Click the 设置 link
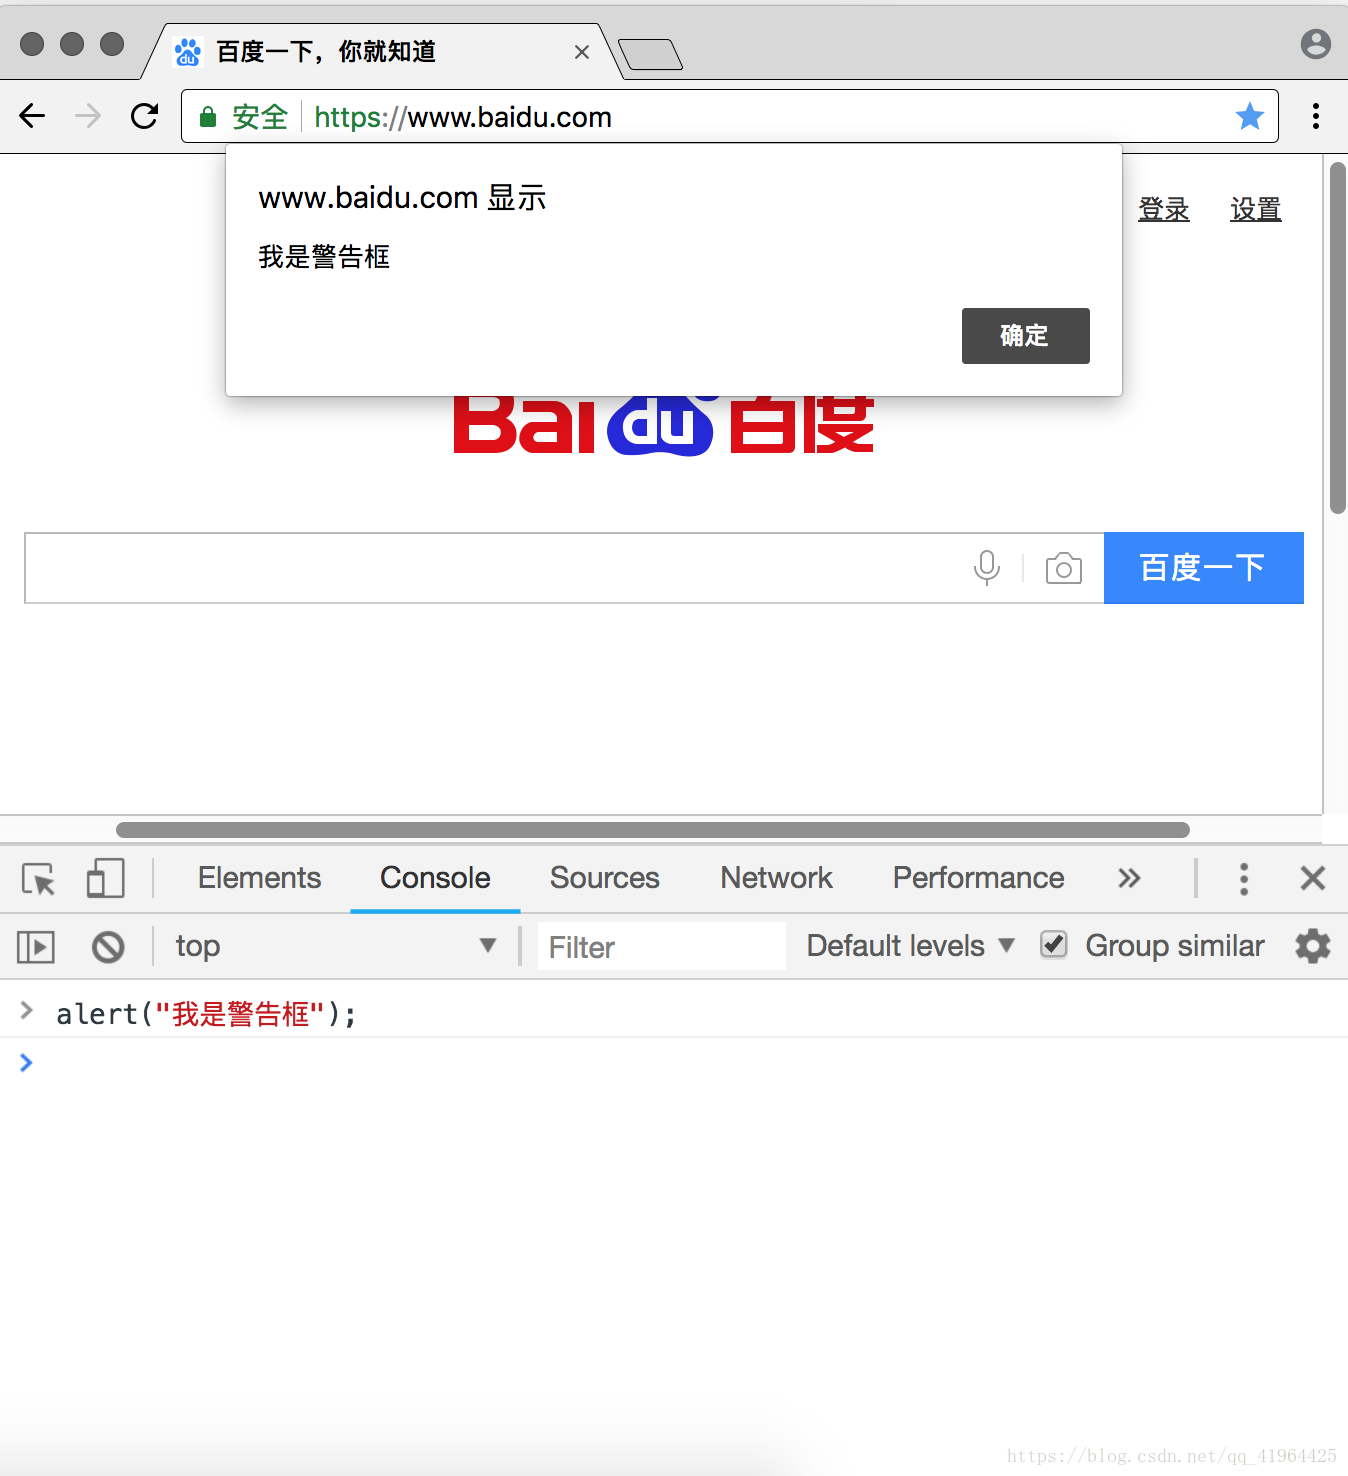 (1256, 209)
